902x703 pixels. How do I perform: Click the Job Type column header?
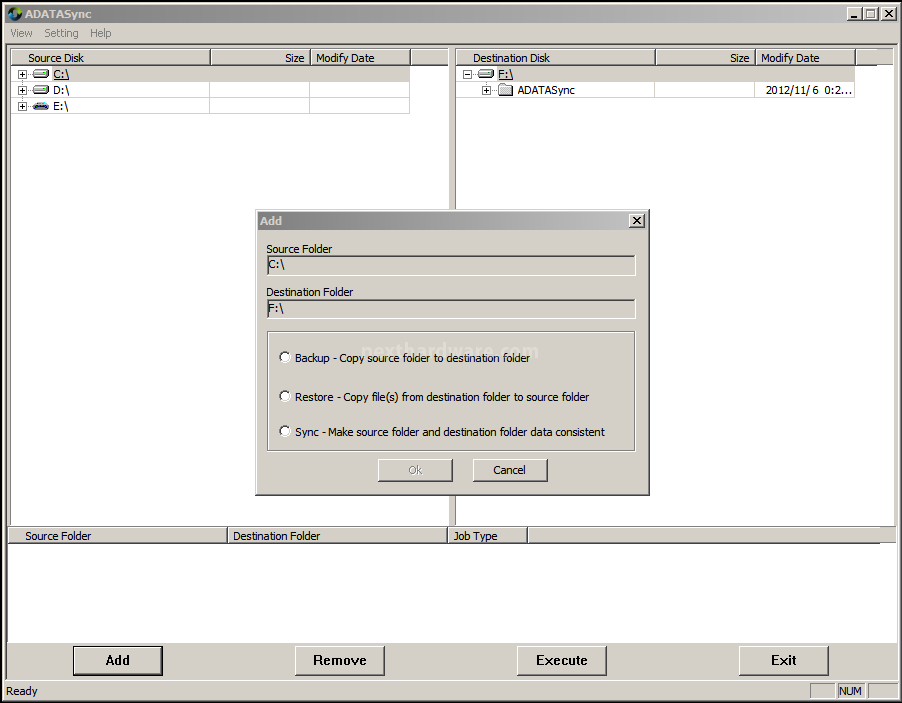pos(488,536)
